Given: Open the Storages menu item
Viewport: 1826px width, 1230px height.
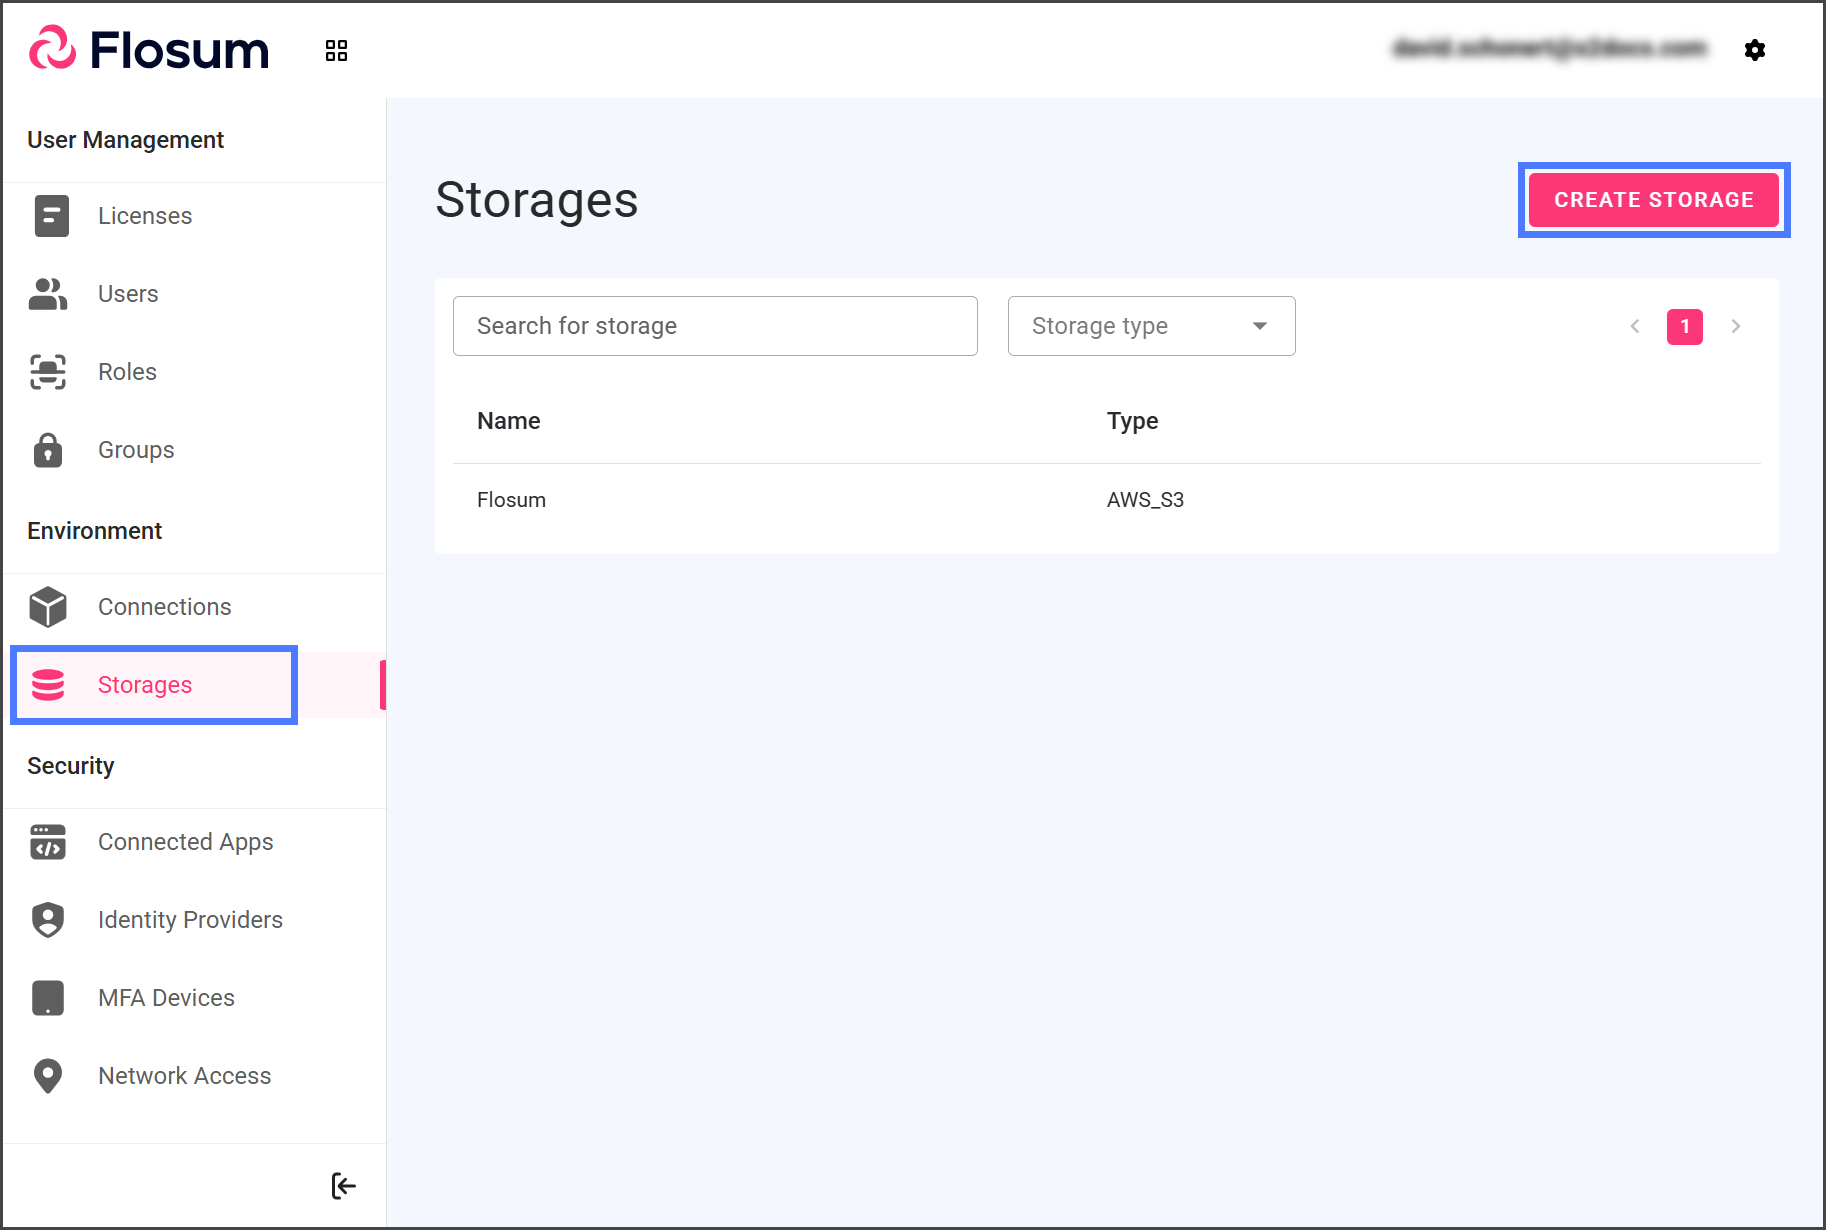Looking at the screenshot, I should [x=145, y=685].
